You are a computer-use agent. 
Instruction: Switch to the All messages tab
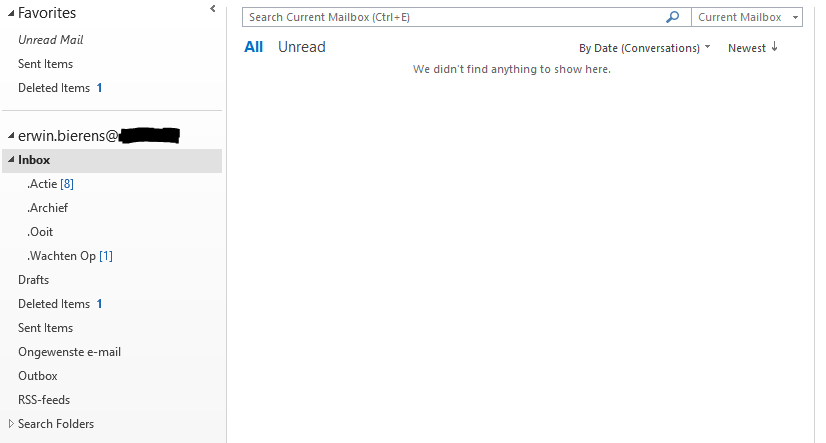click(x=253, y=47)
